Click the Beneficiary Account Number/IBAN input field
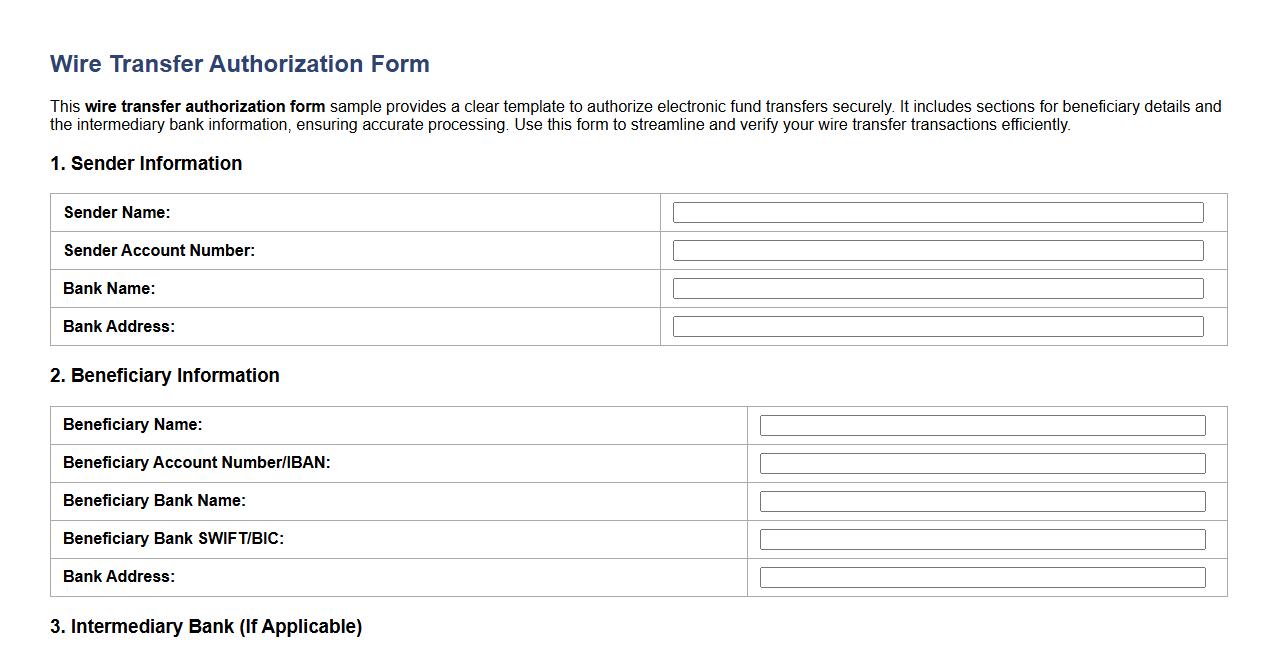Viewport: 1278px width, 650px height. point(983,463)
